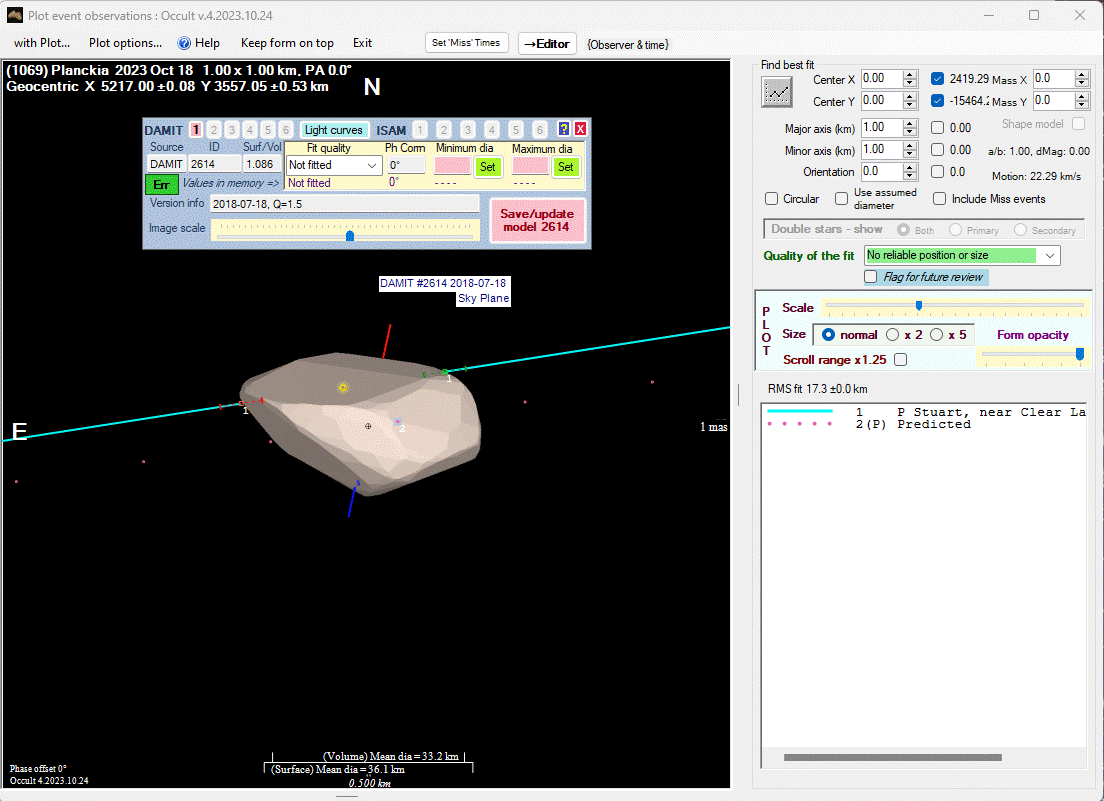Click the Find best fit chart icon

777,92
